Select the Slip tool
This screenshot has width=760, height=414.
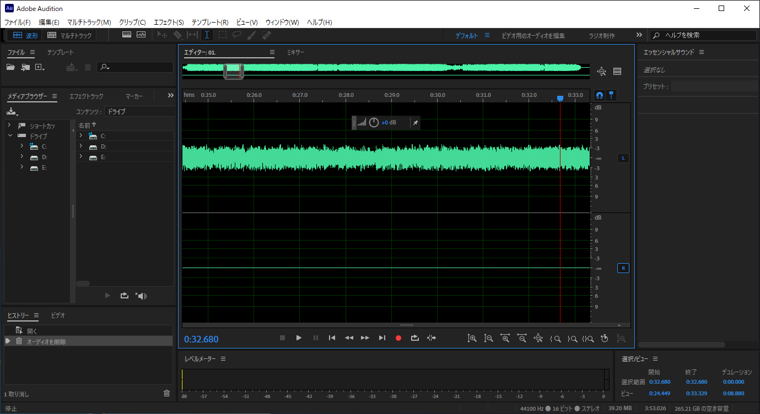(x=192, y=35)
